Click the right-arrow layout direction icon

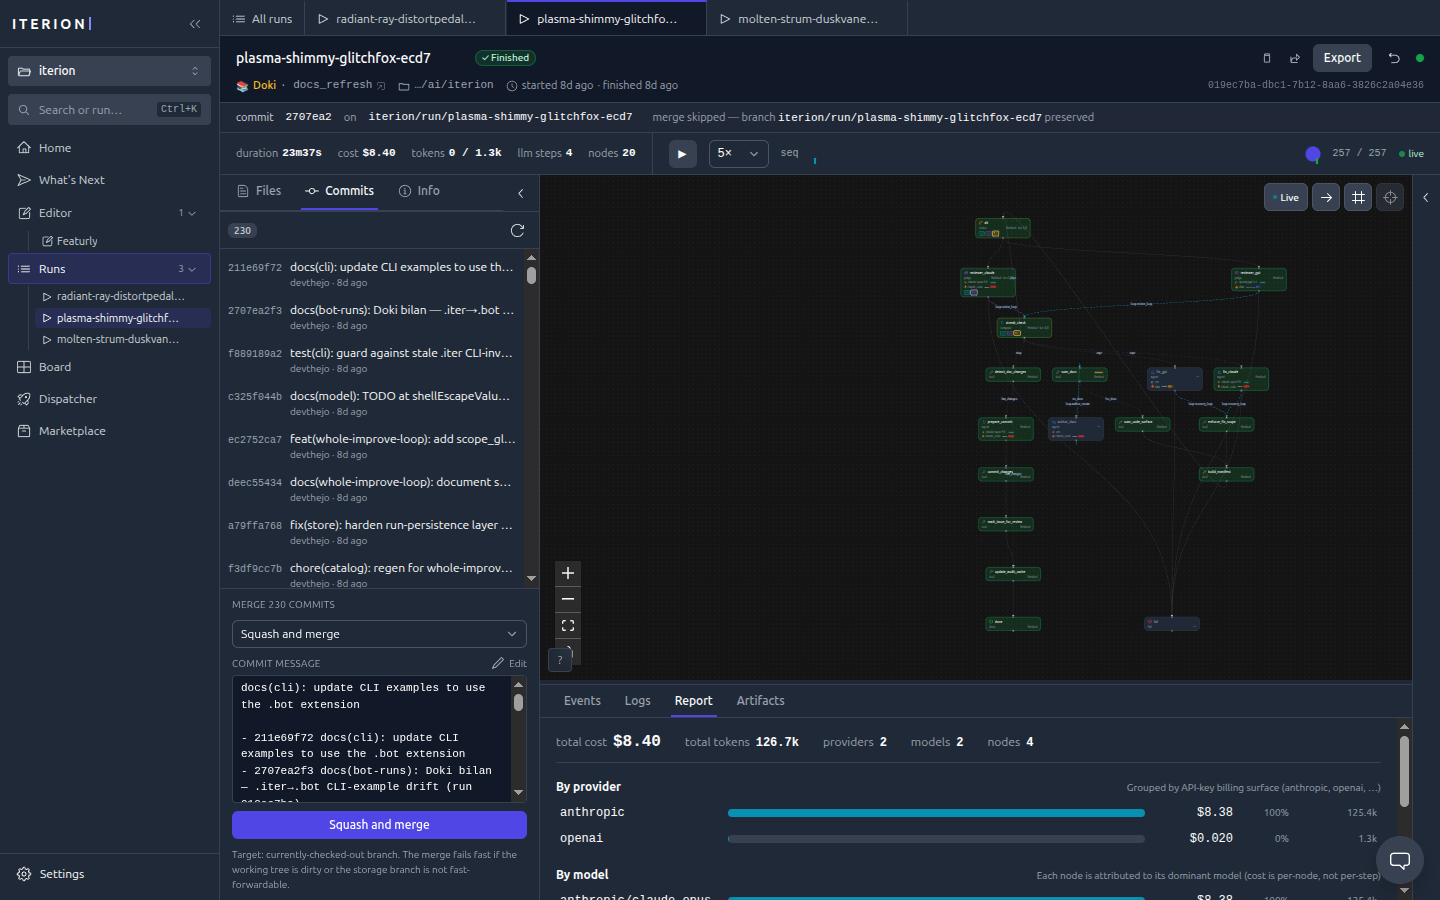(x=1326, y=197)
